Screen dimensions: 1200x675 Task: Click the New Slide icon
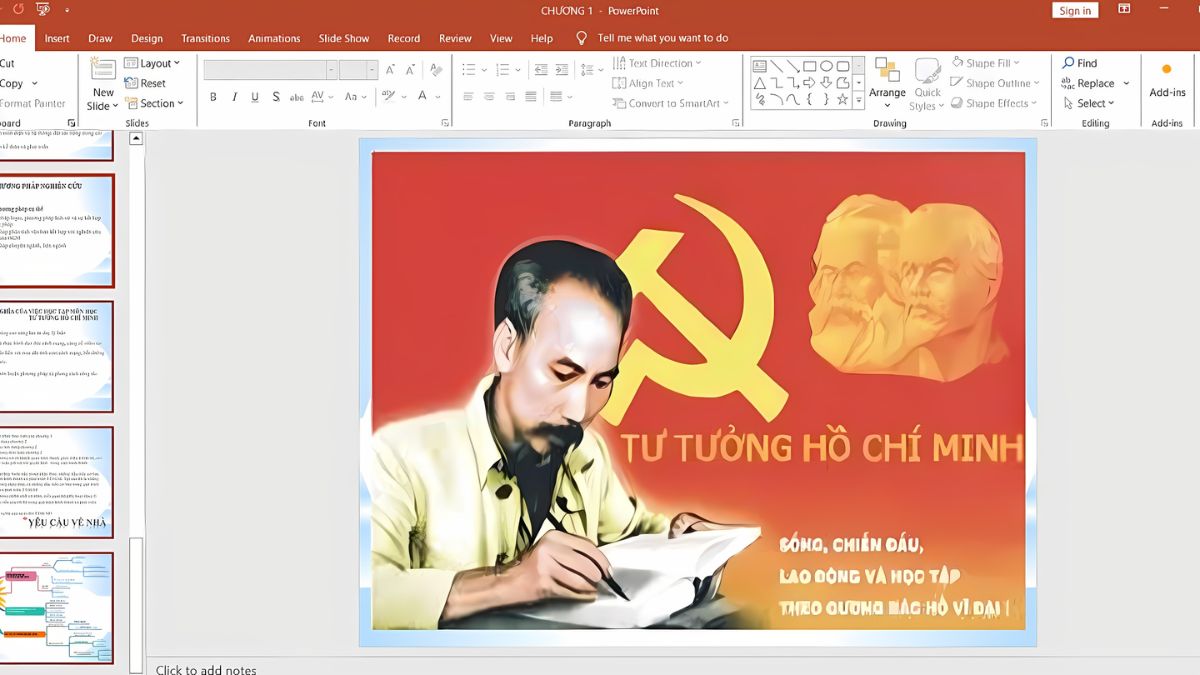click(x=103, y=70)
